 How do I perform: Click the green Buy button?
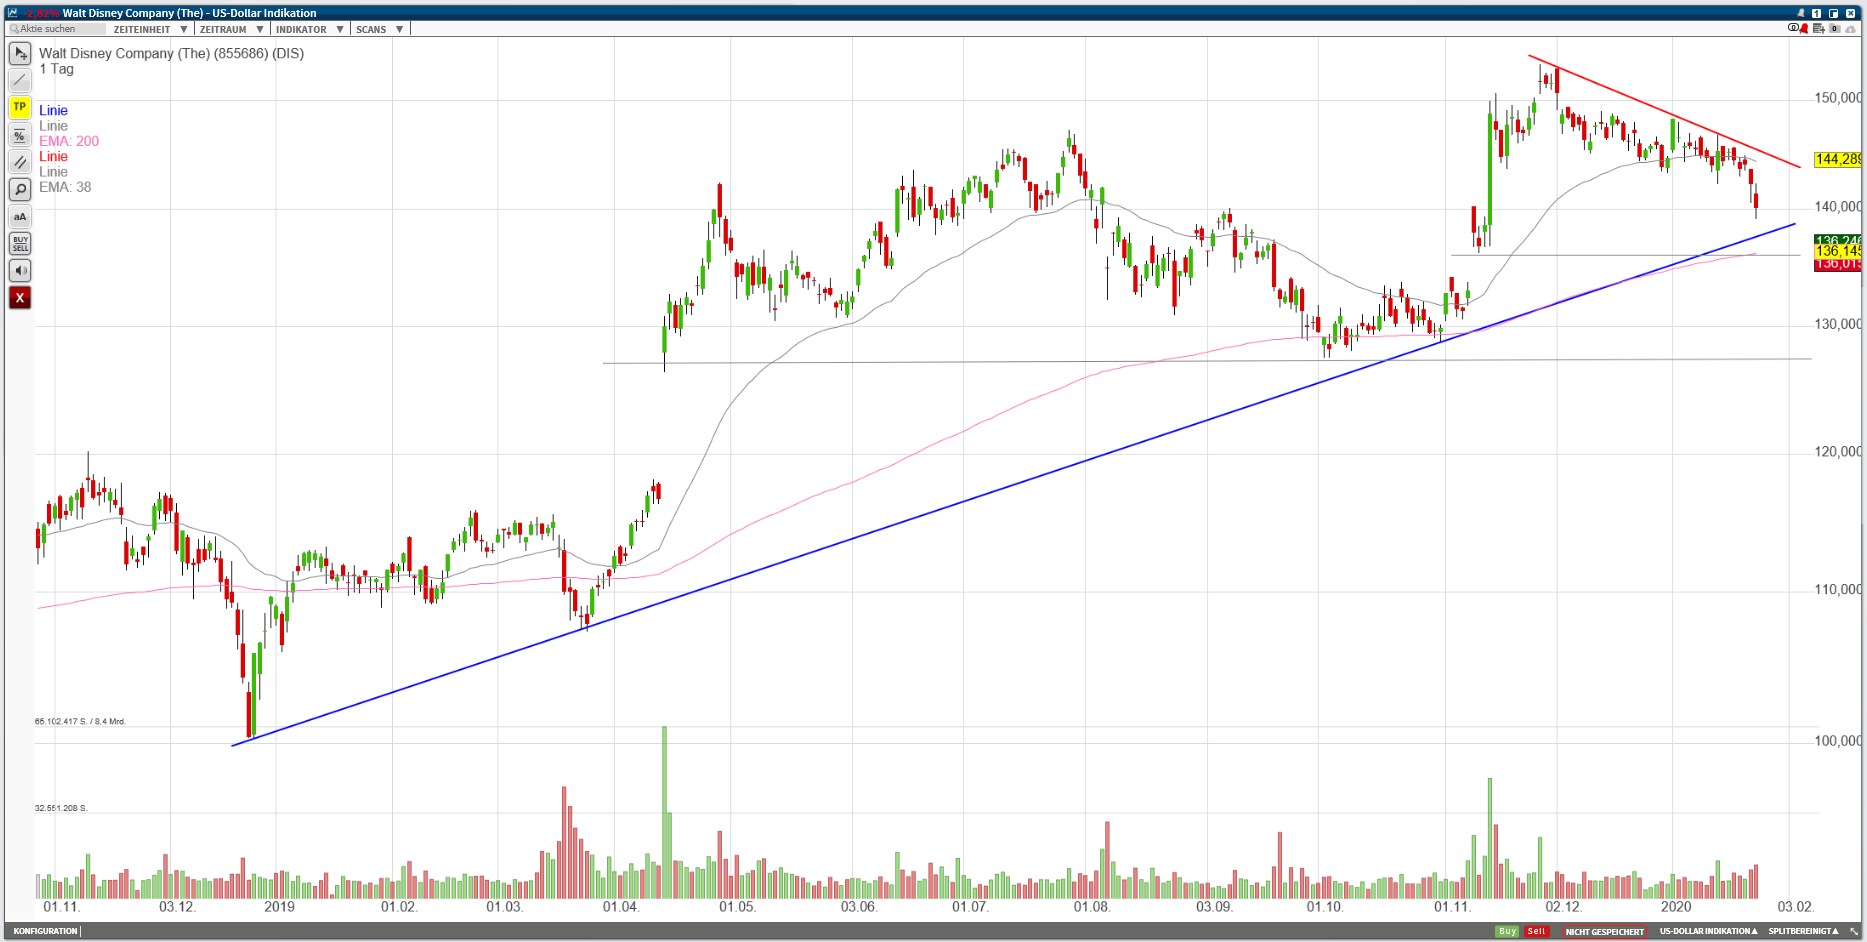[1507, 931]
